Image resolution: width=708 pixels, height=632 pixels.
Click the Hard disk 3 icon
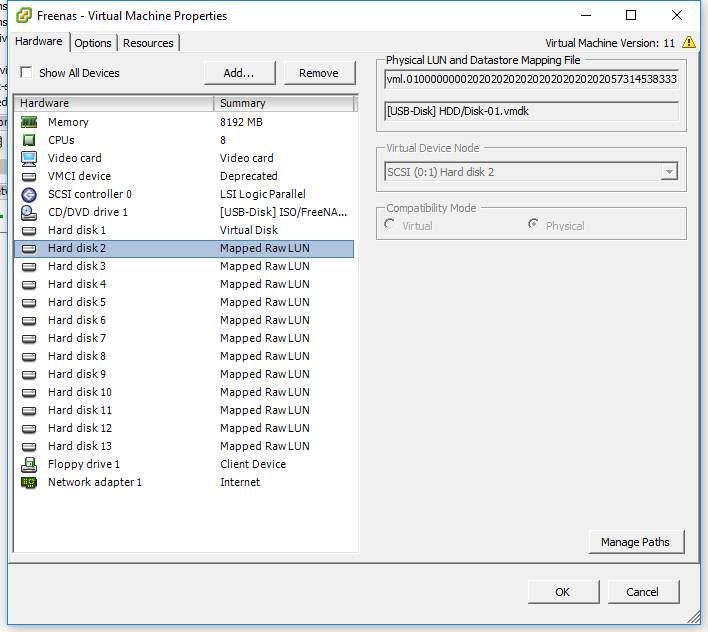tap(29, 267)
